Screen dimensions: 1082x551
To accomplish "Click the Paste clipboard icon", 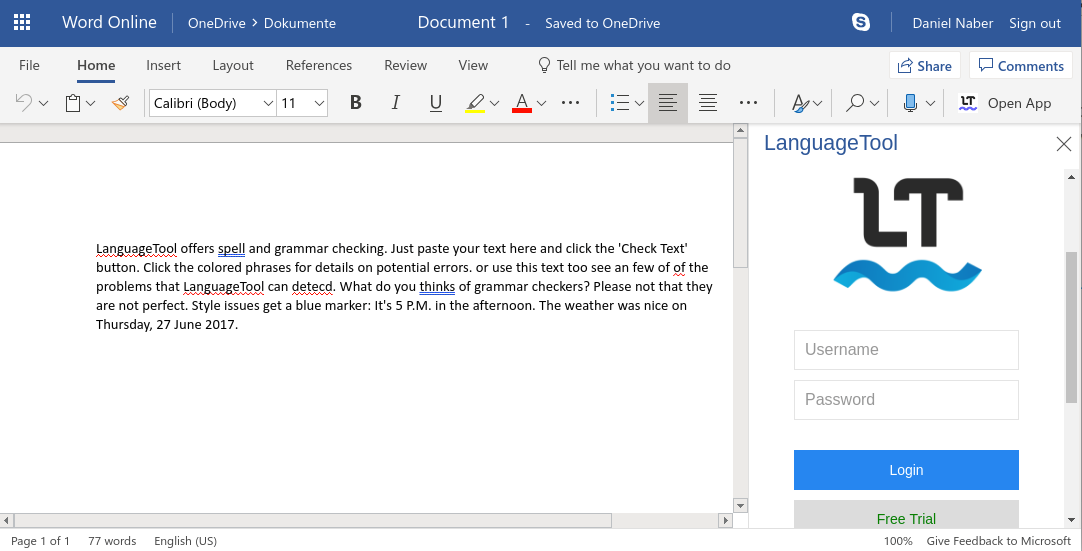I will click(x=73, y=103).
